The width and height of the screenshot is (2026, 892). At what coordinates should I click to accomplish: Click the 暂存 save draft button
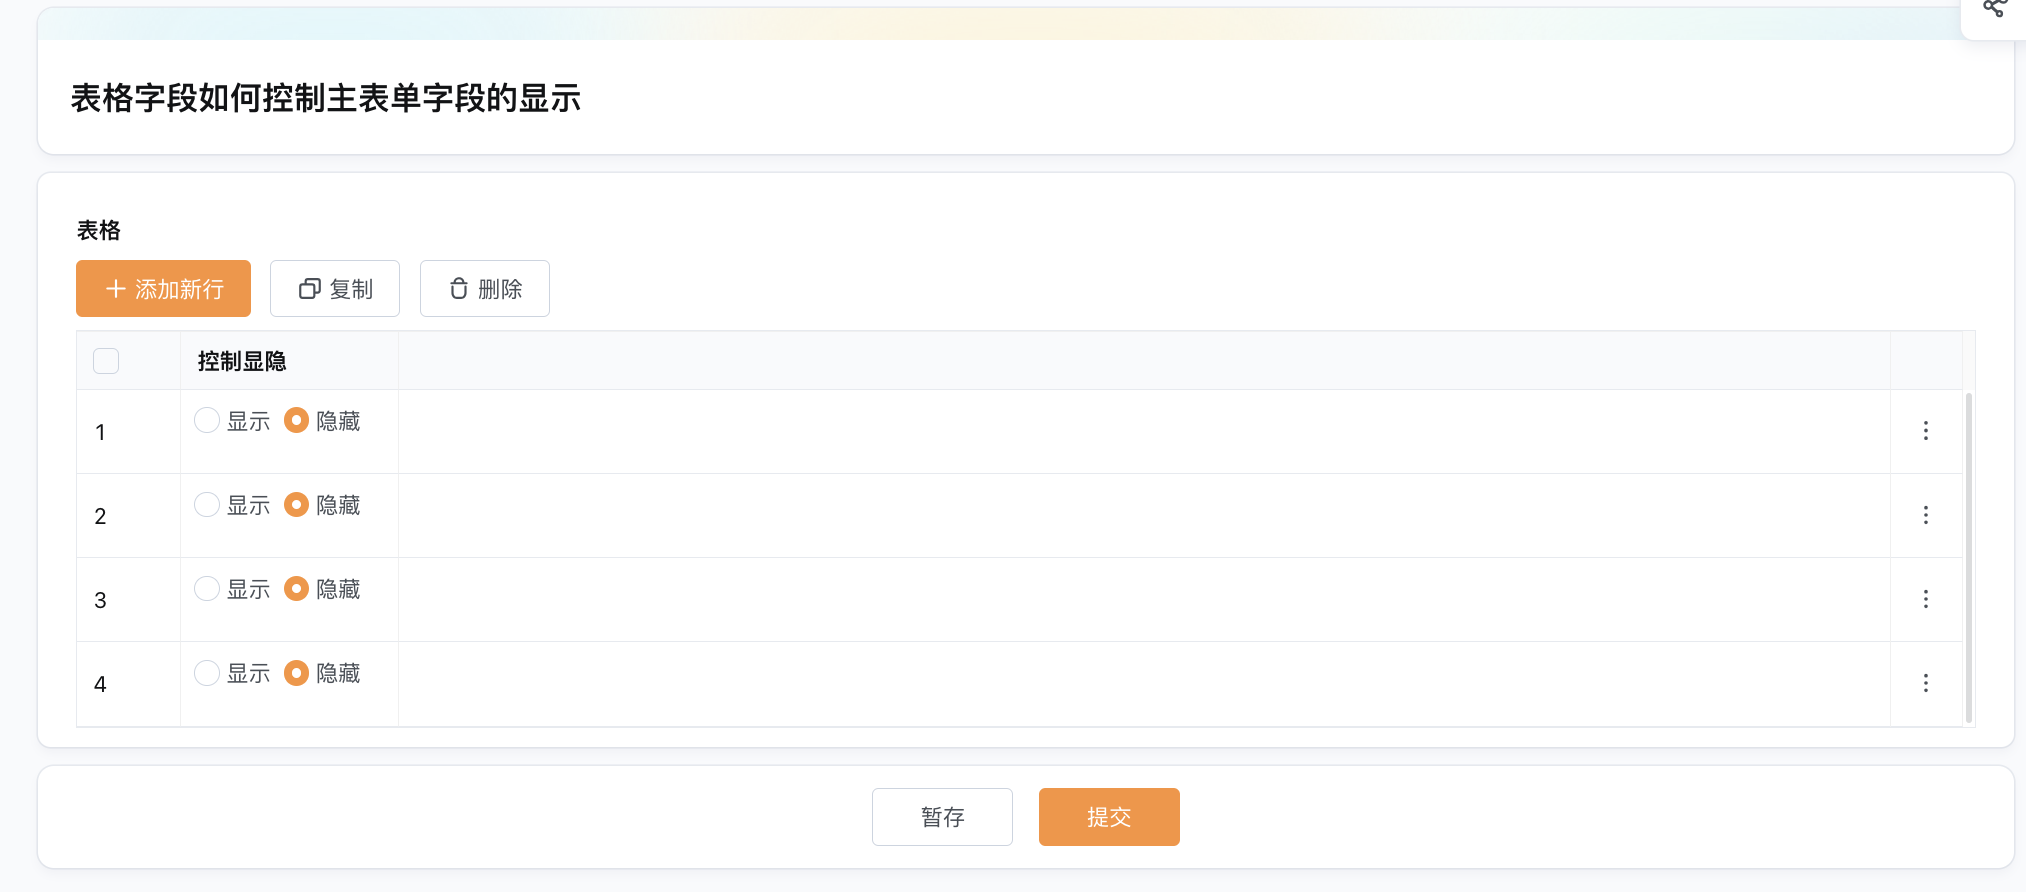(x=942, y=817)
